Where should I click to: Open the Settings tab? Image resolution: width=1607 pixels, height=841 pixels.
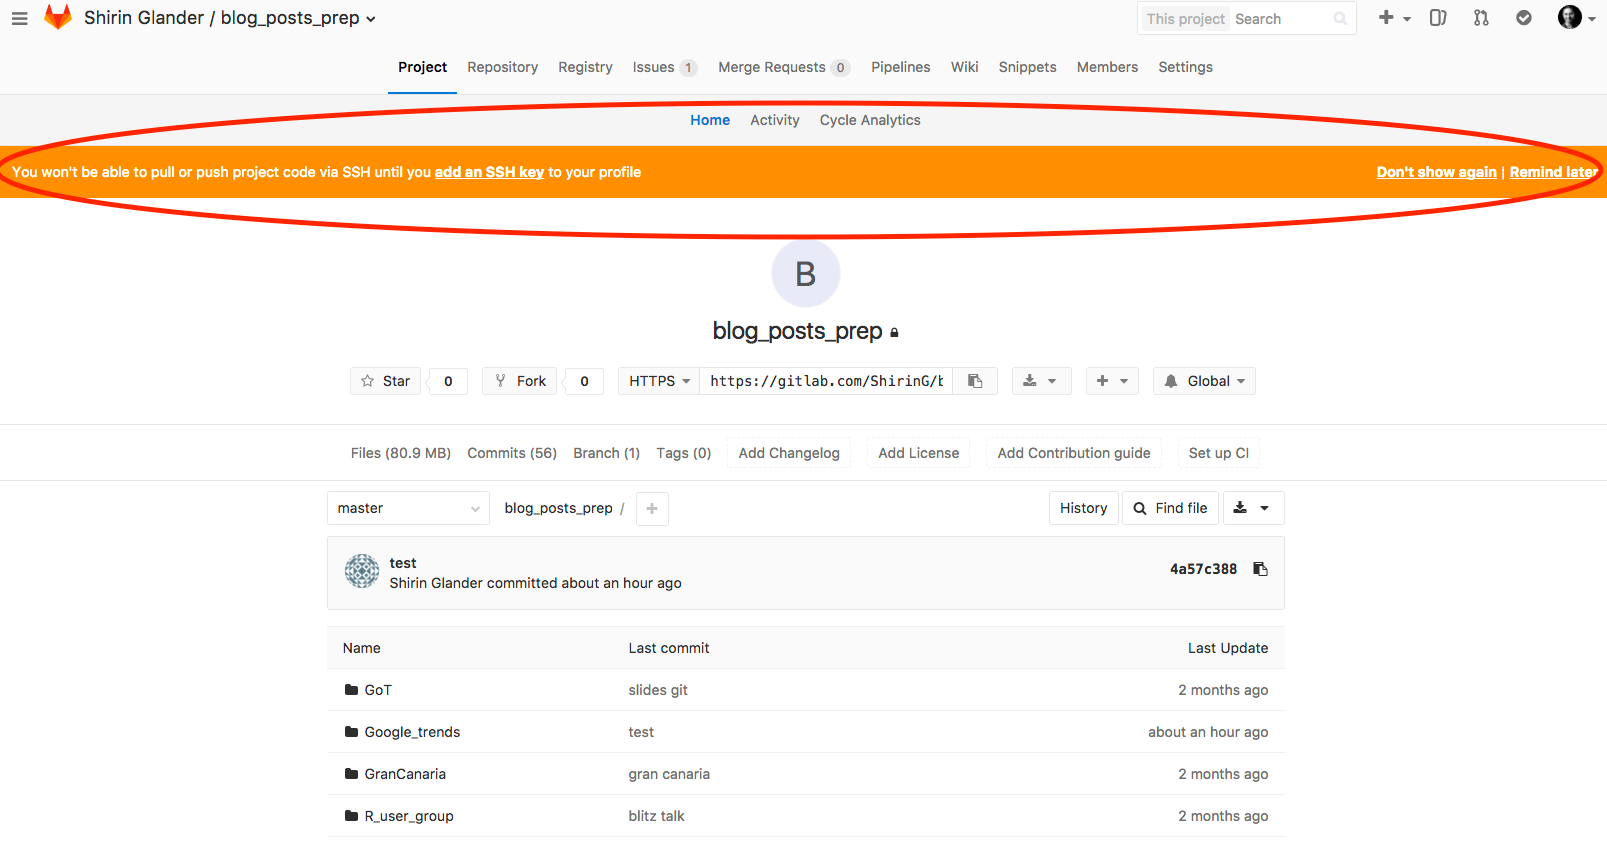pyautogui.click(x=1185, y=67)
